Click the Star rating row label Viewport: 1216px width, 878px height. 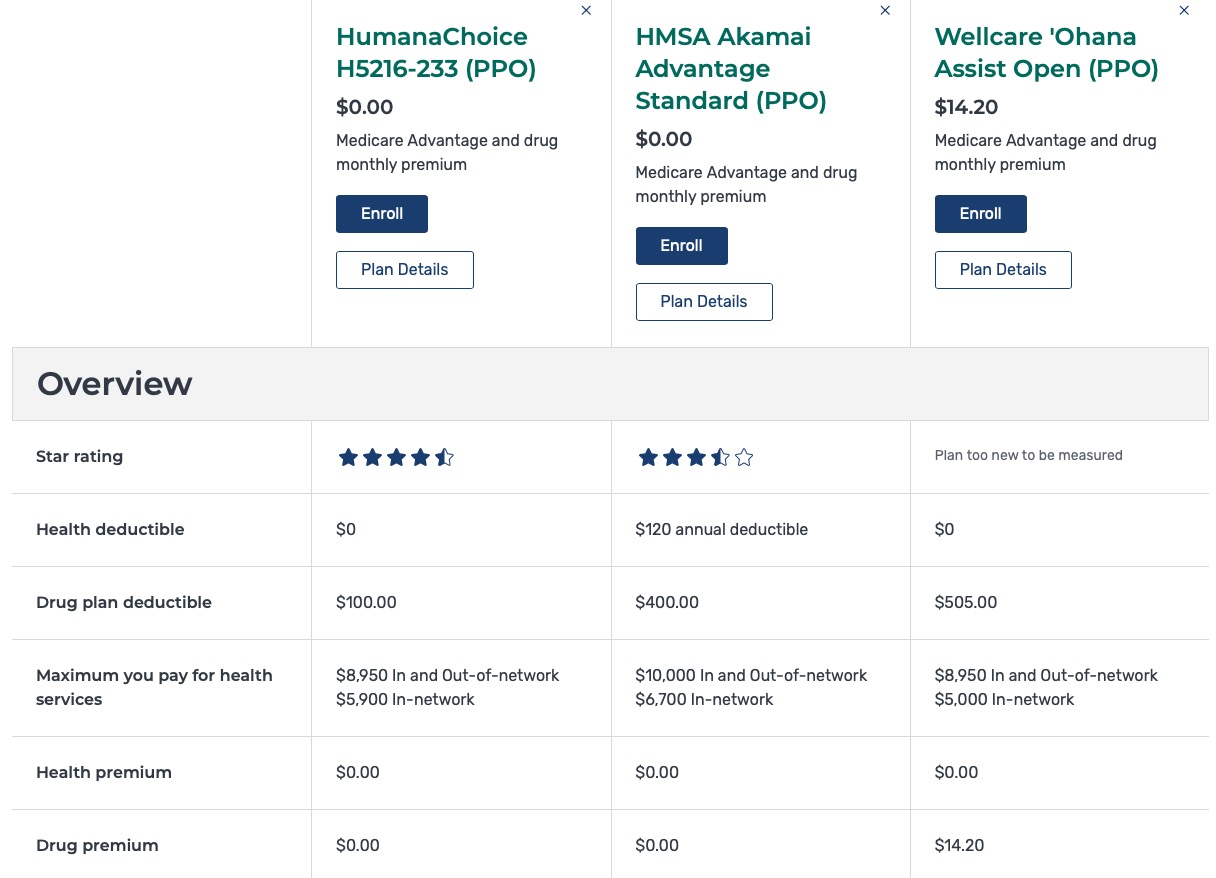[80, 457]
